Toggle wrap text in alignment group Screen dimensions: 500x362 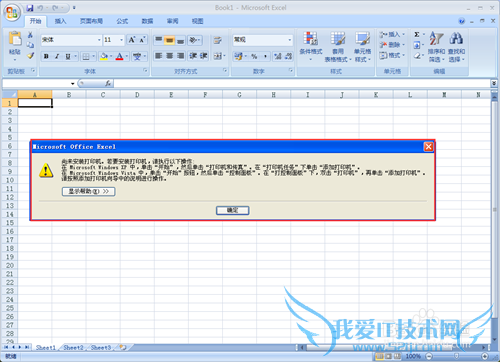coord(218,40)
